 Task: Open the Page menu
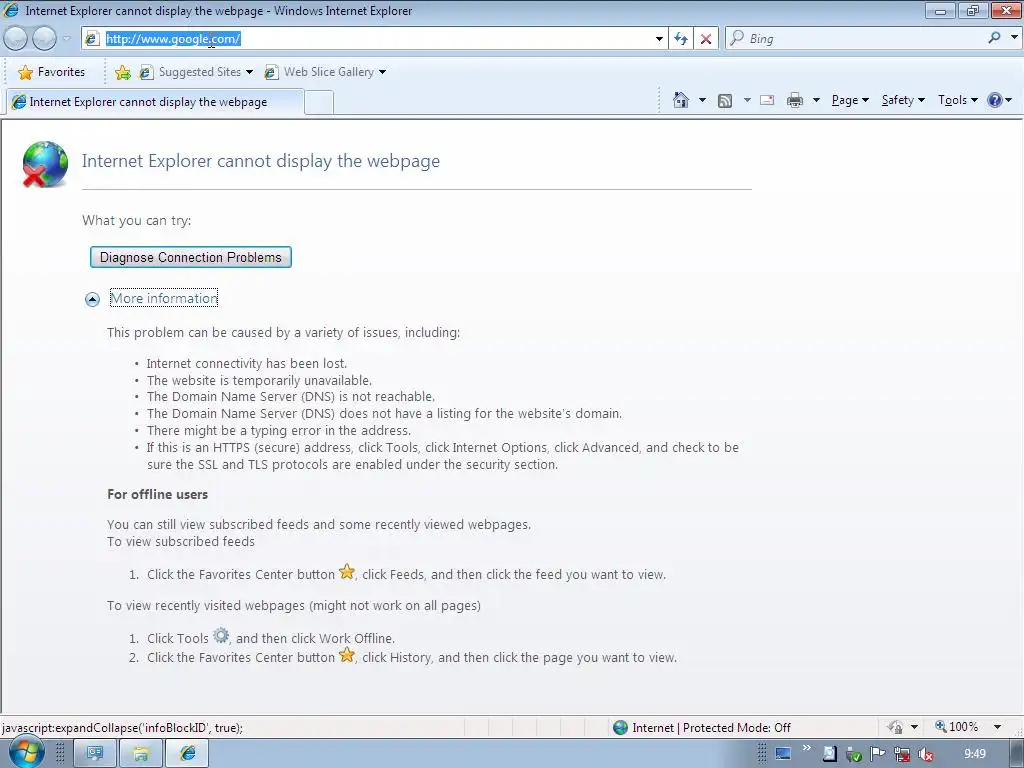point(850,100)
